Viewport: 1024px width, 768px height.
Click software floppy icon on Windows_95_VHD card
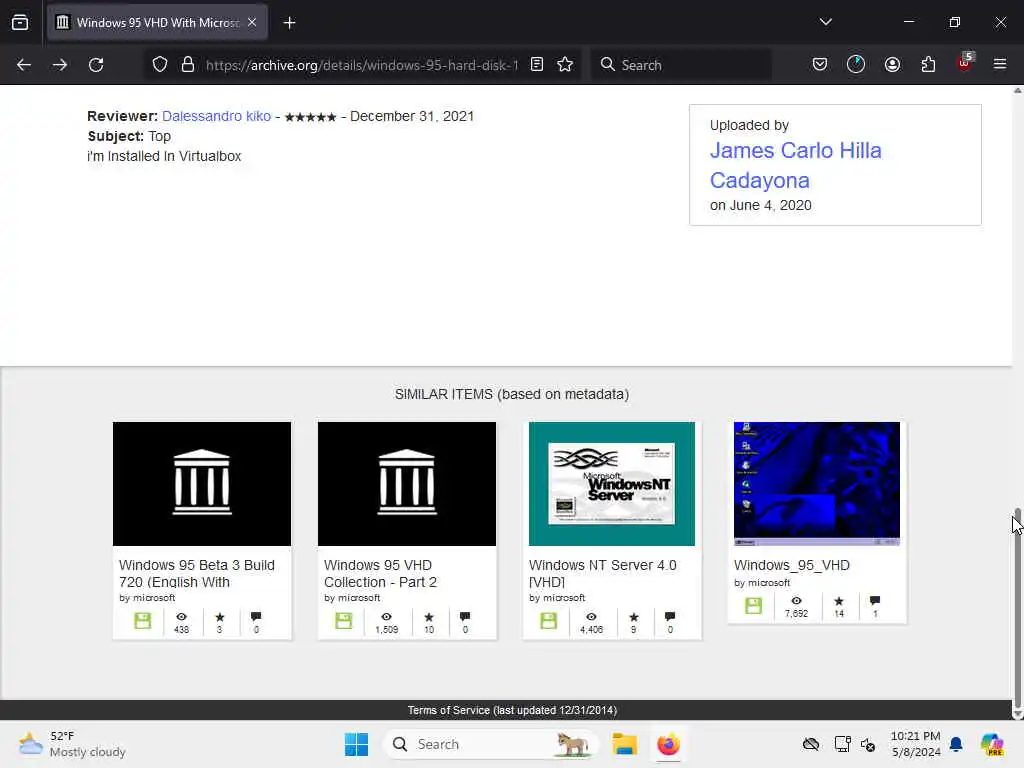click(x=754, y=605)
